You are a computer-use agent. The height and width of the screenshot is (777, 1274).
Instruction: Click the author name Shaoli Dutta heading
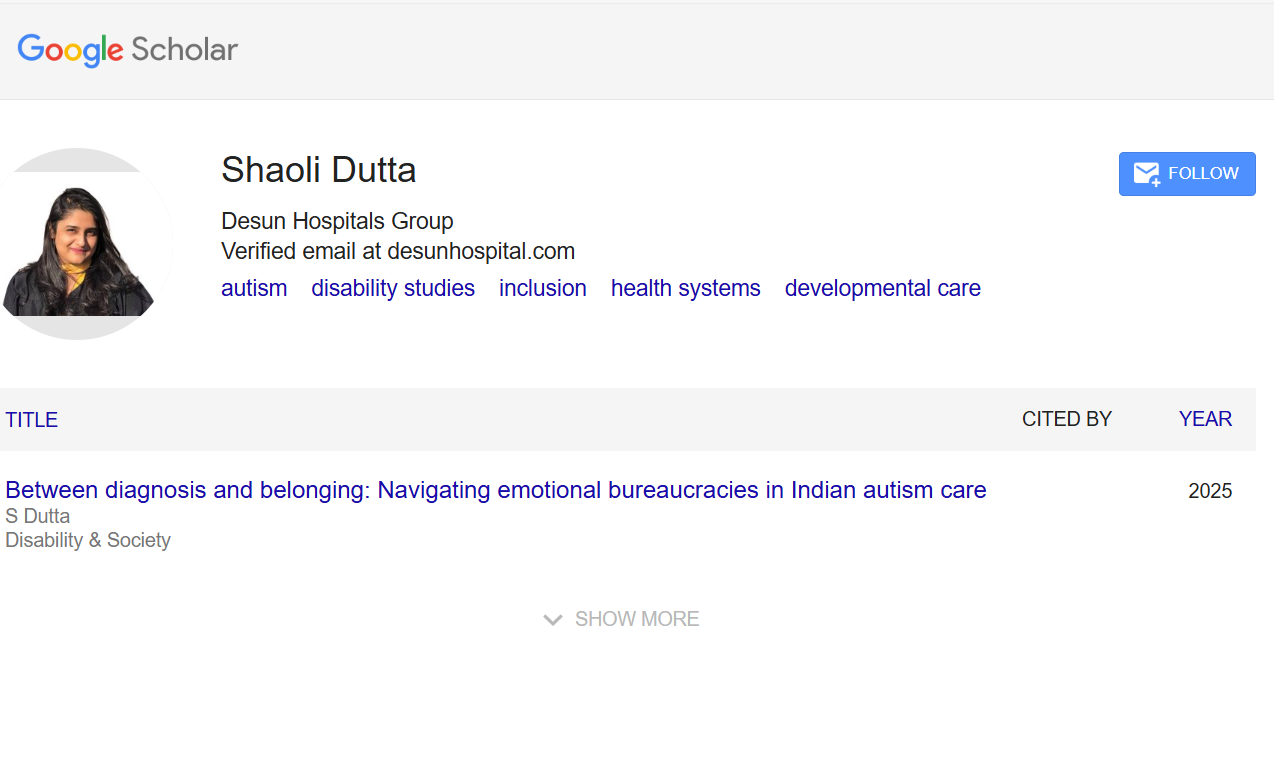(319, 170)
